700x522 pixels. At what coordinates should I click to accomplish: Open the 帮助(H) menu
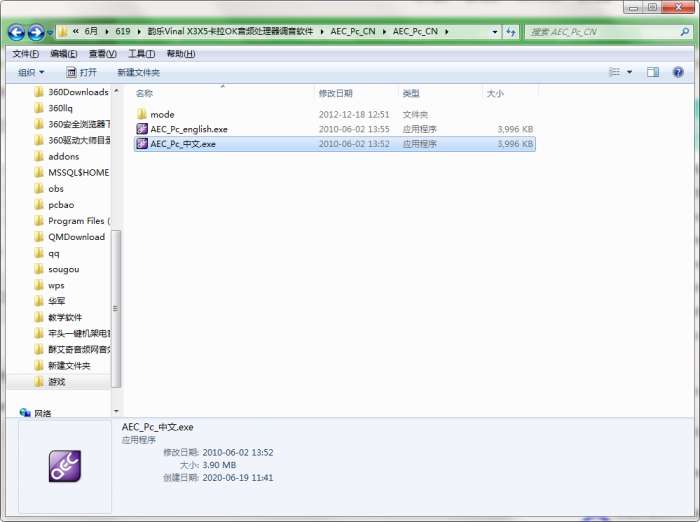coord(181,54)
